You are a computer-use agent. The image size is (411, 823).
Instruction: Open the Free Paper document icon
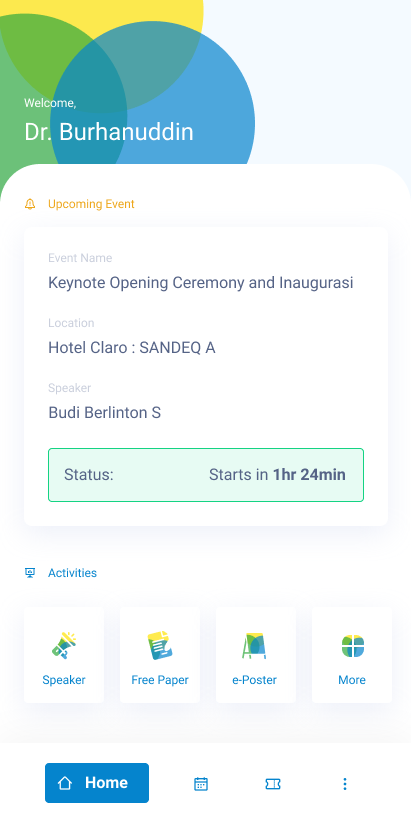tap(160, 646)
